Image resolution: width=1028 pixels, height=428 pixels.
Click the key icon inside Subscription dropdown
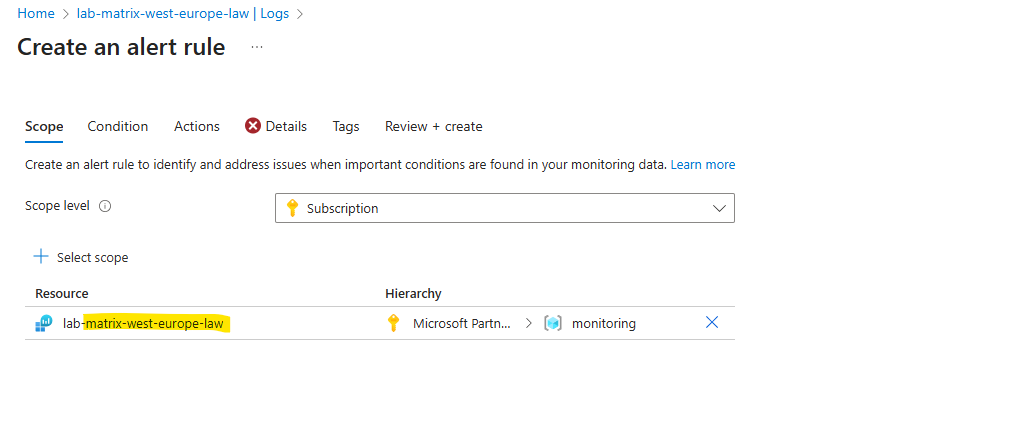(x=293, y=208)
